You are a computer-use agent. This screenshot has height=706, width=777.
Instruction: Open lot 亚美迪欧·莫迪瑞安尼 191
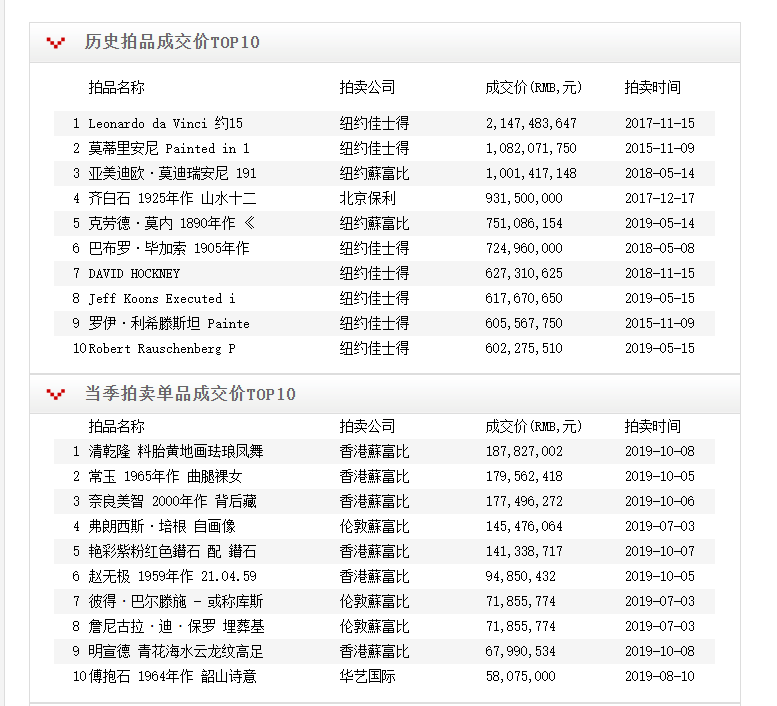click(x=172, y=173)
